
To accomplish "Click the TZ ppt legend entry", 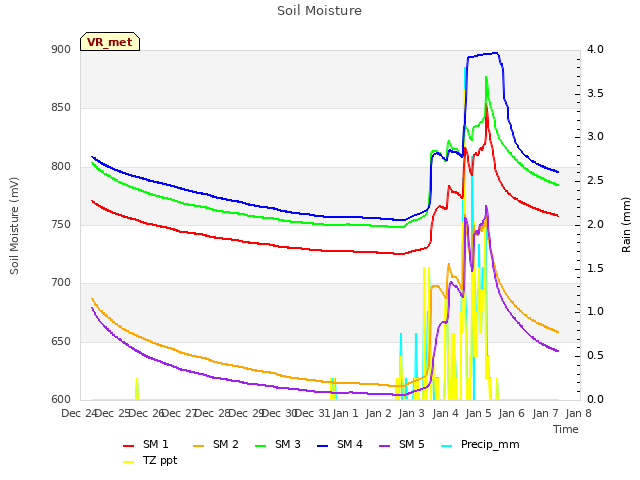I will click(150, 460).
